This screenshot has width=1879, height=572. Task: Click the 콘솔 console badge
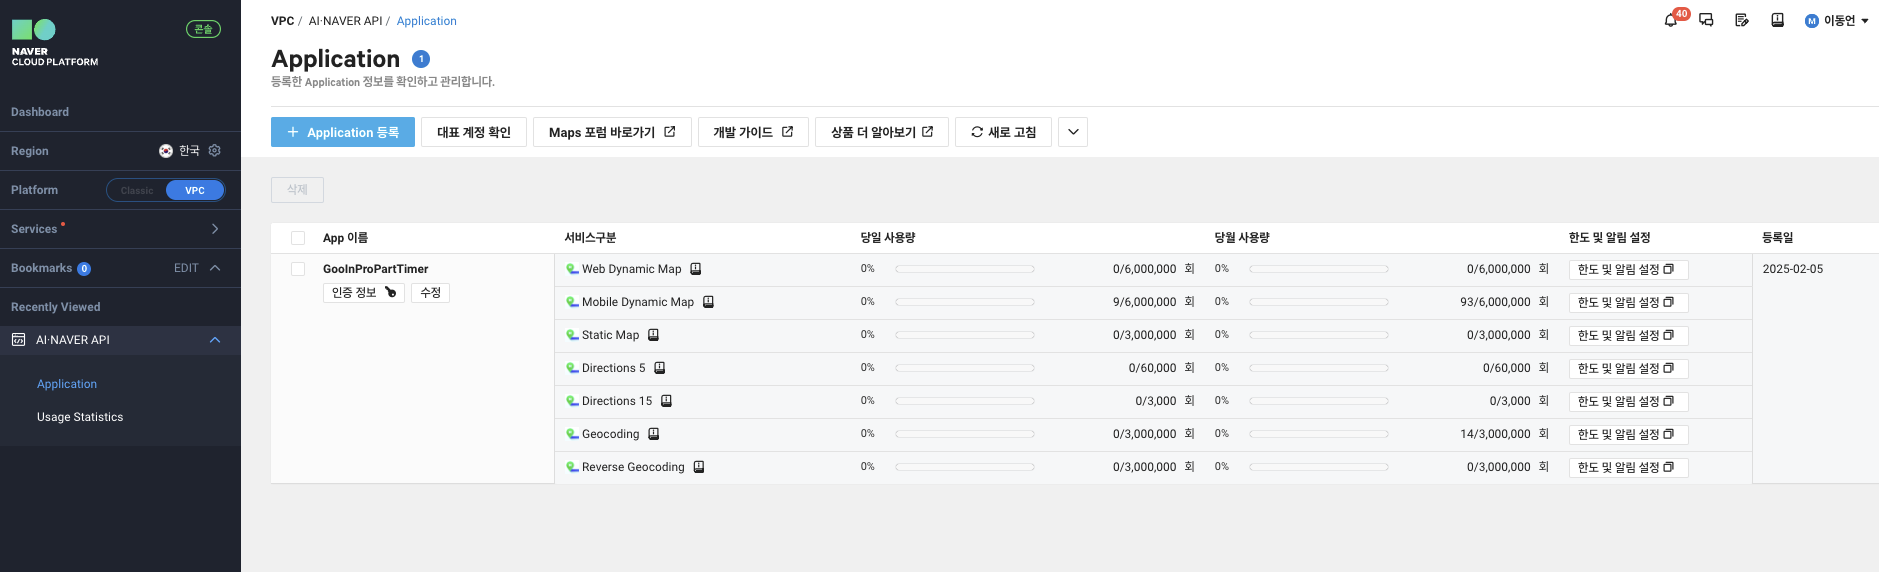pyautogui.click(x=203, y=29)
